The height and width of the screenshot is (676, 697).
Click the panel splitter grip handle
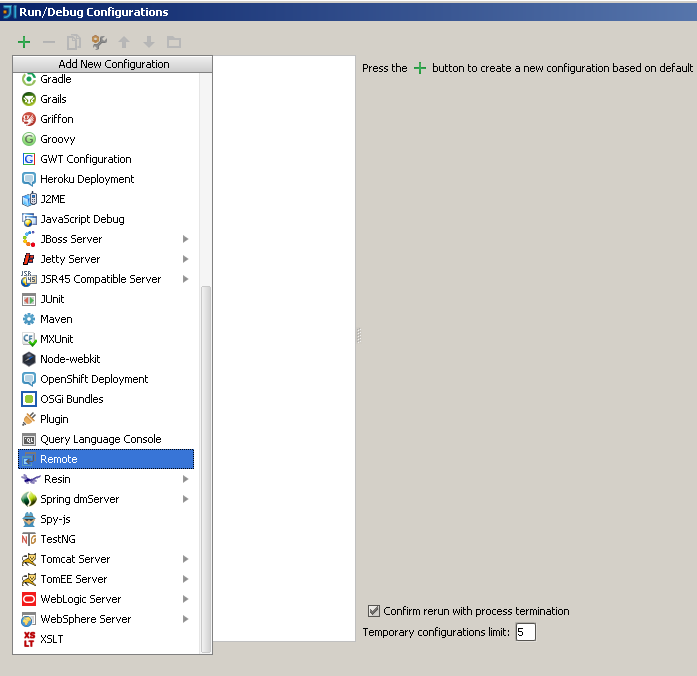point(359,336)
